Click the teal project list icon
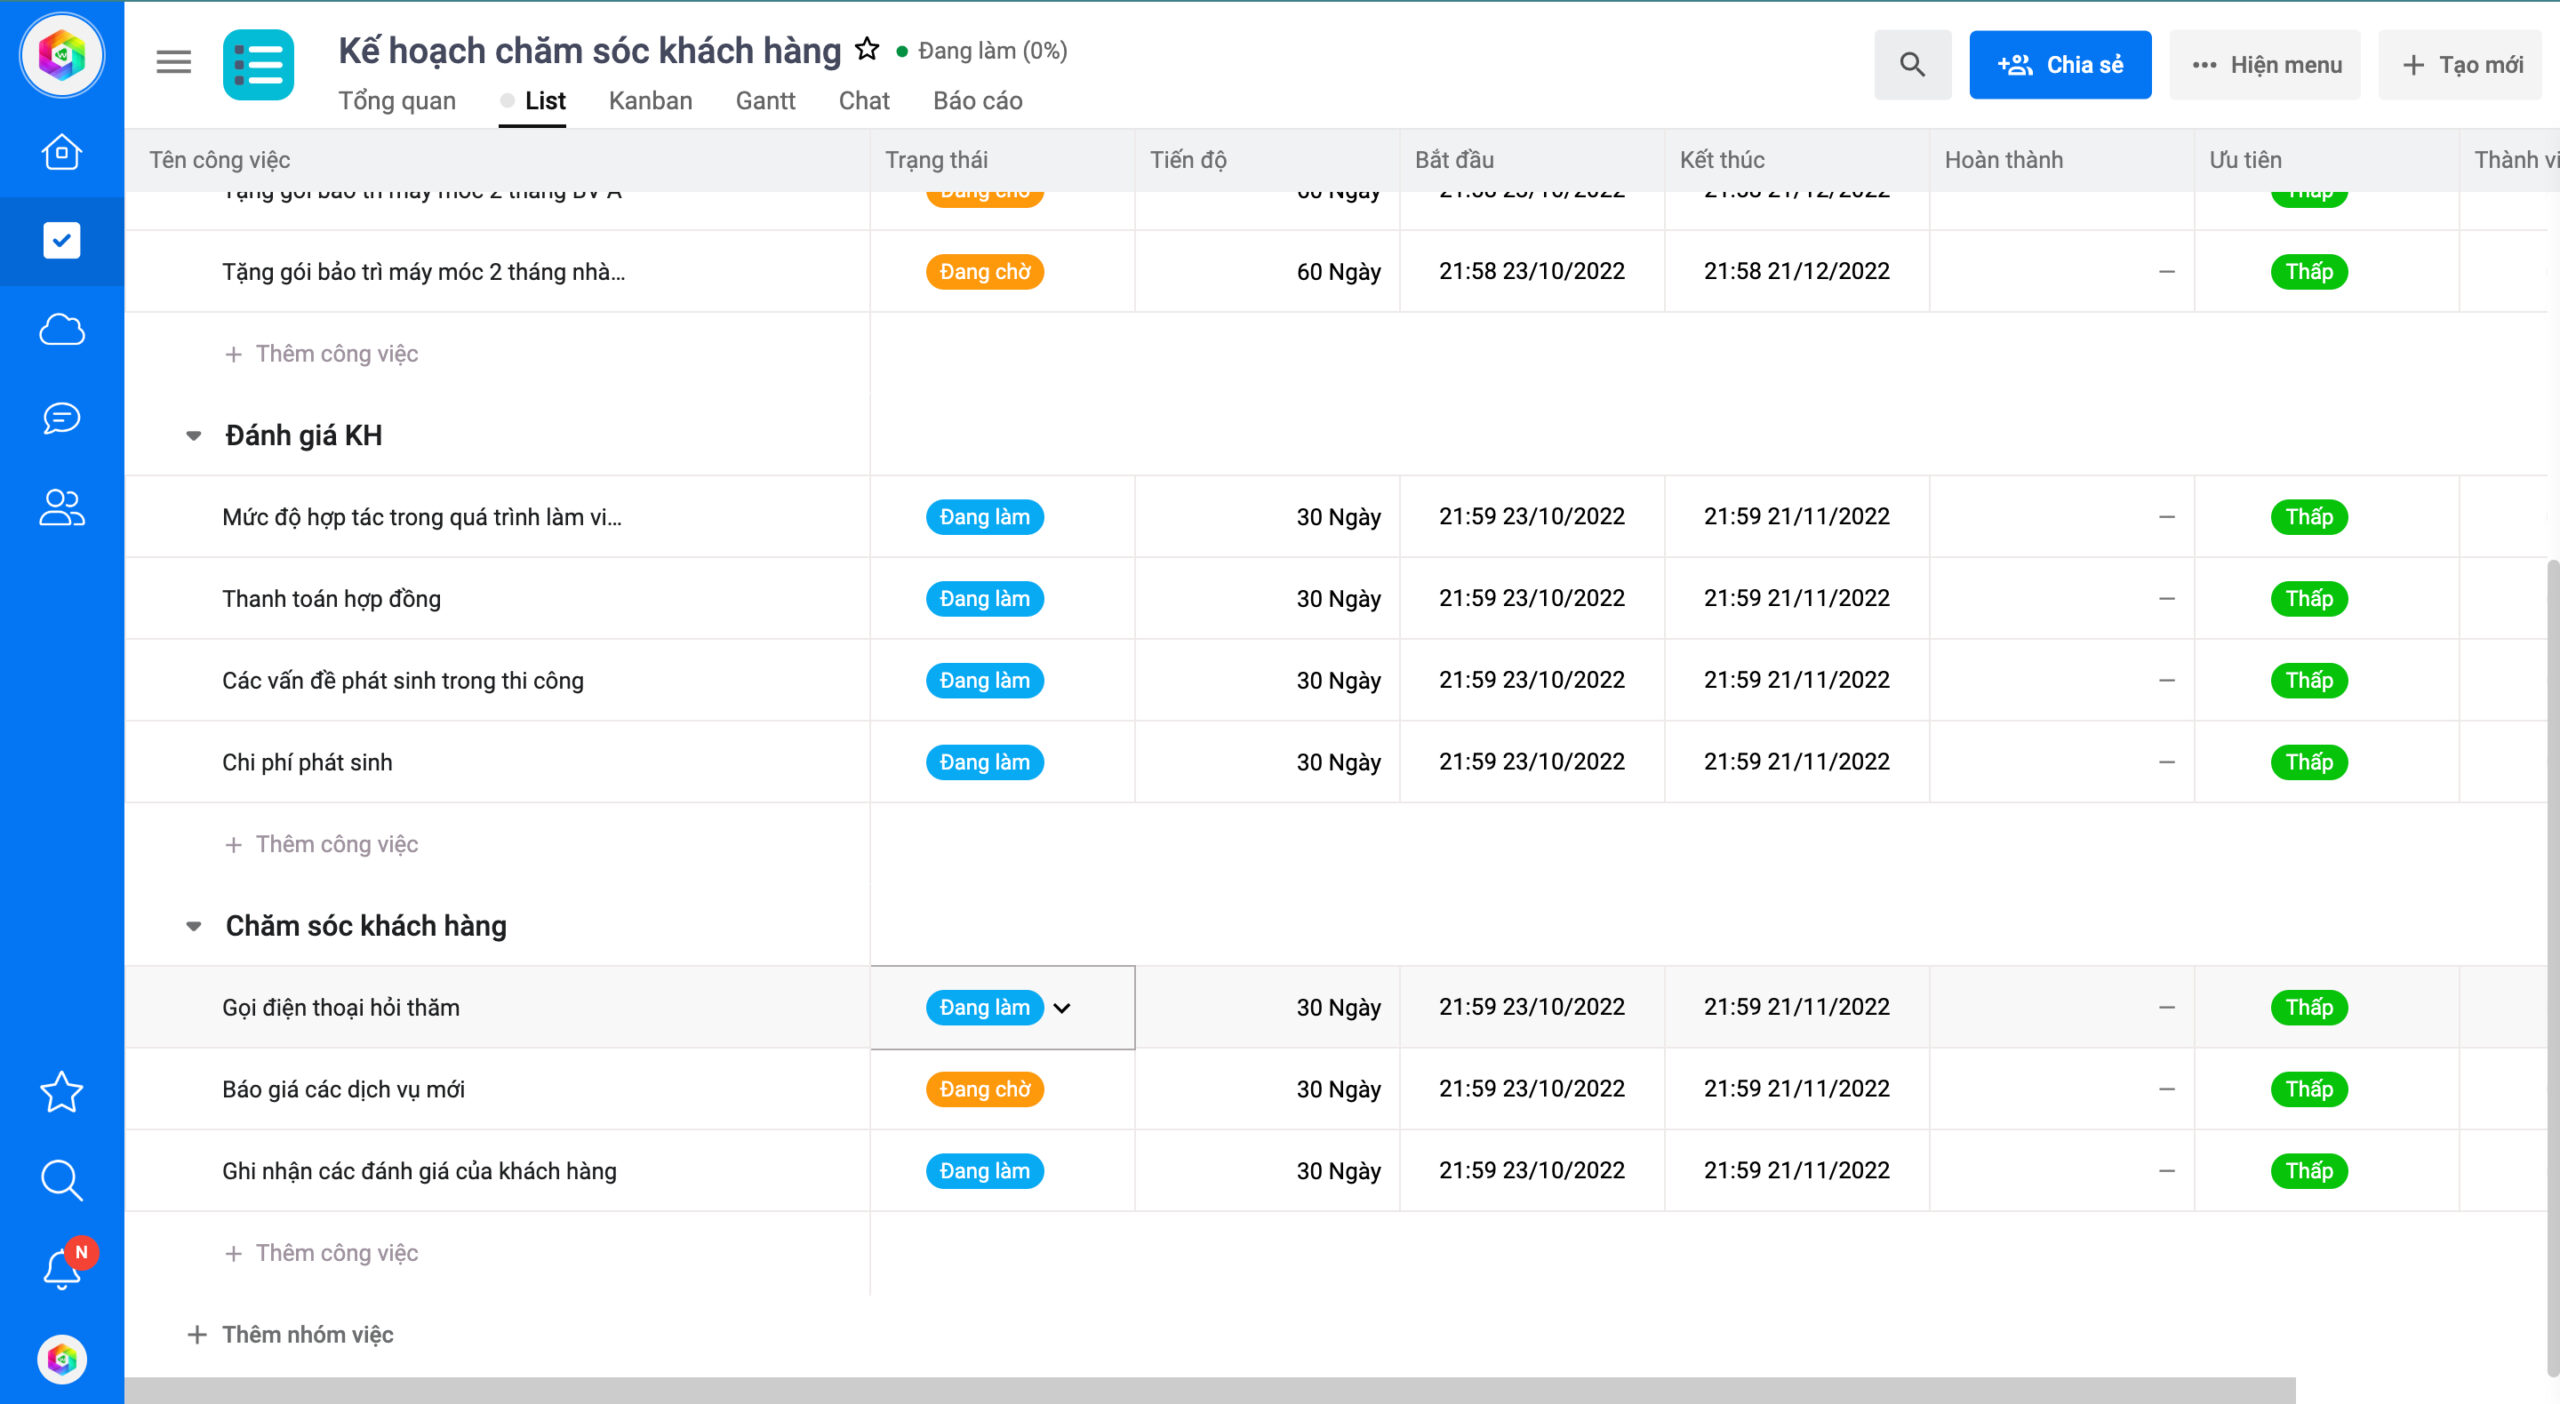This screenshot has width=2560, height=1404. click(259, 65)
